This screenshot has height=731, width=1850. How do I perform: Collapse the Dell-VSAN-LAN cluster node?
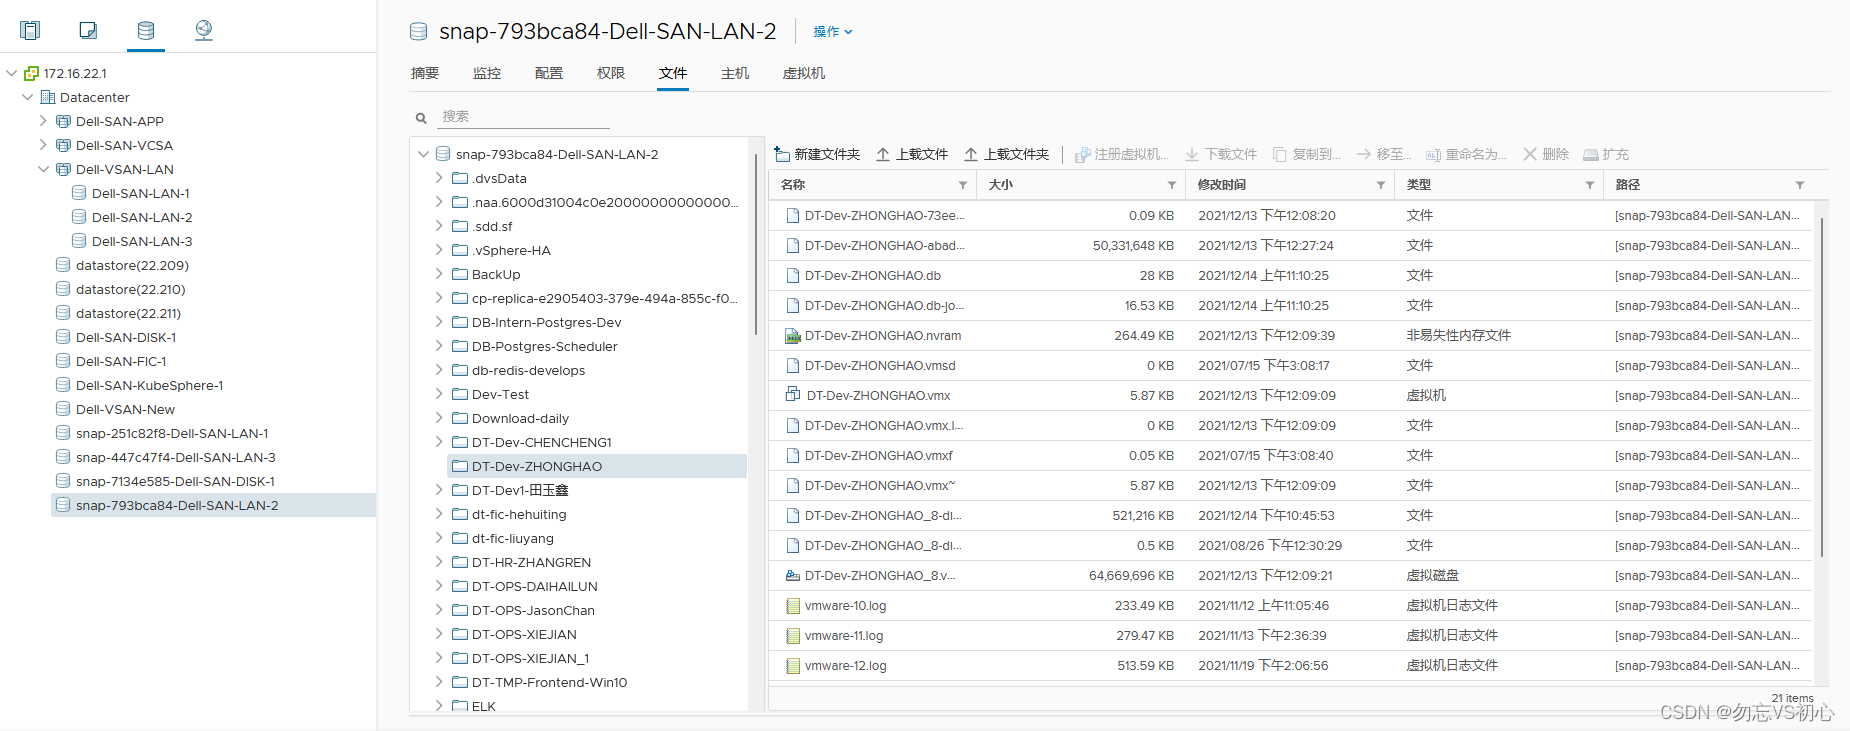[43, 169]
